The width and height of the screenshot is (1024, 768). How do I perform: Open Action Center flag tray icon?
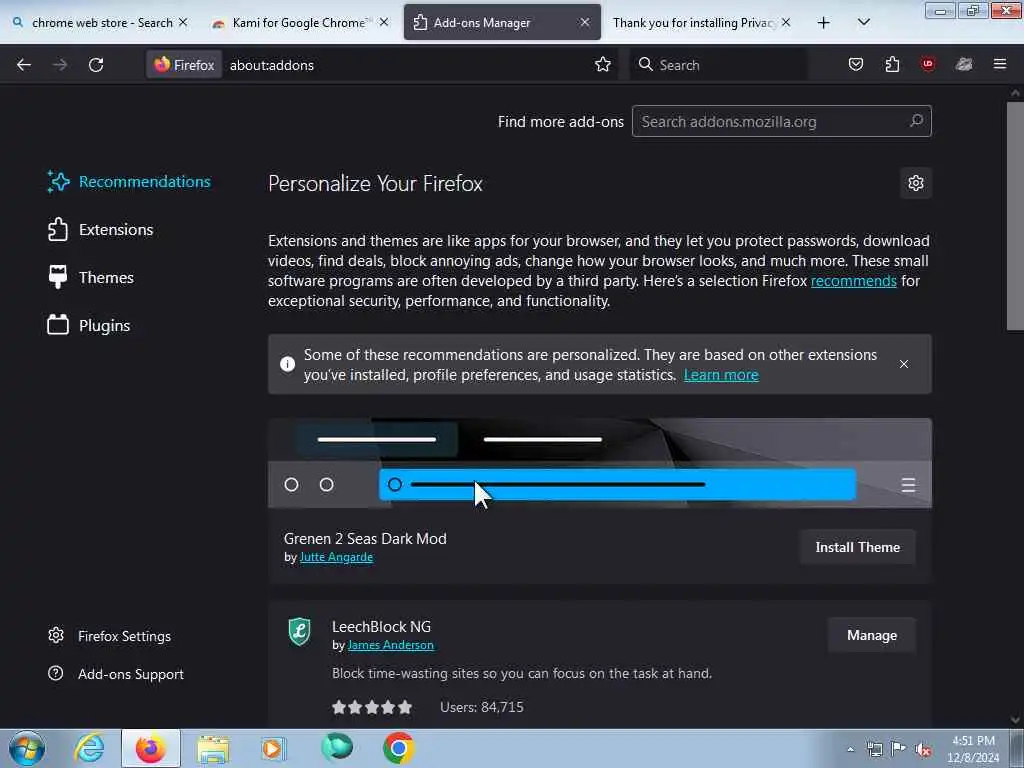899,749
